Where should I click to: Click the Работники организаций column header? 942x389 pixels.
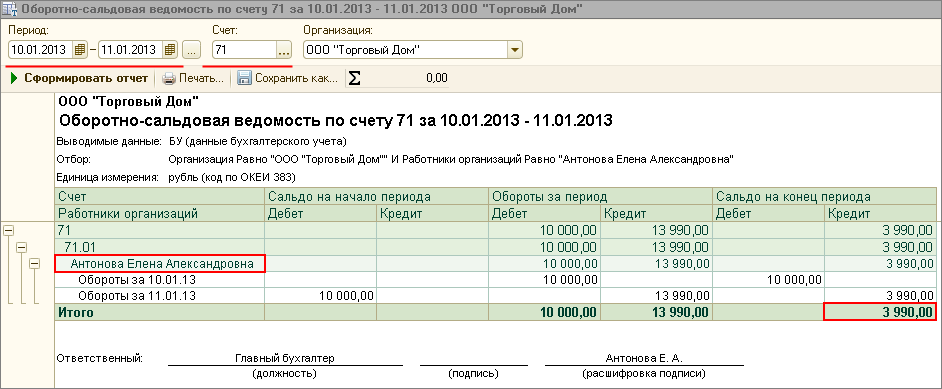[x=160, y=213]
